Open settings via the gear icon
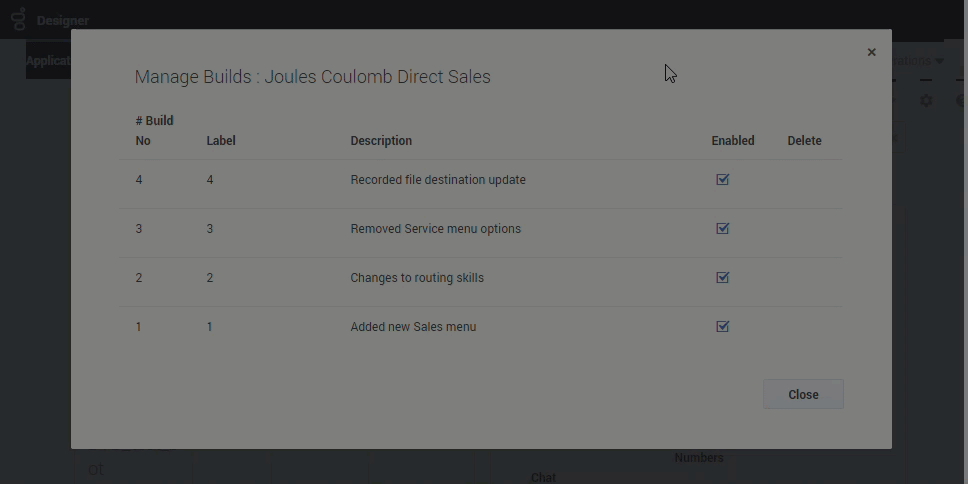 click(x=926, y=101)
